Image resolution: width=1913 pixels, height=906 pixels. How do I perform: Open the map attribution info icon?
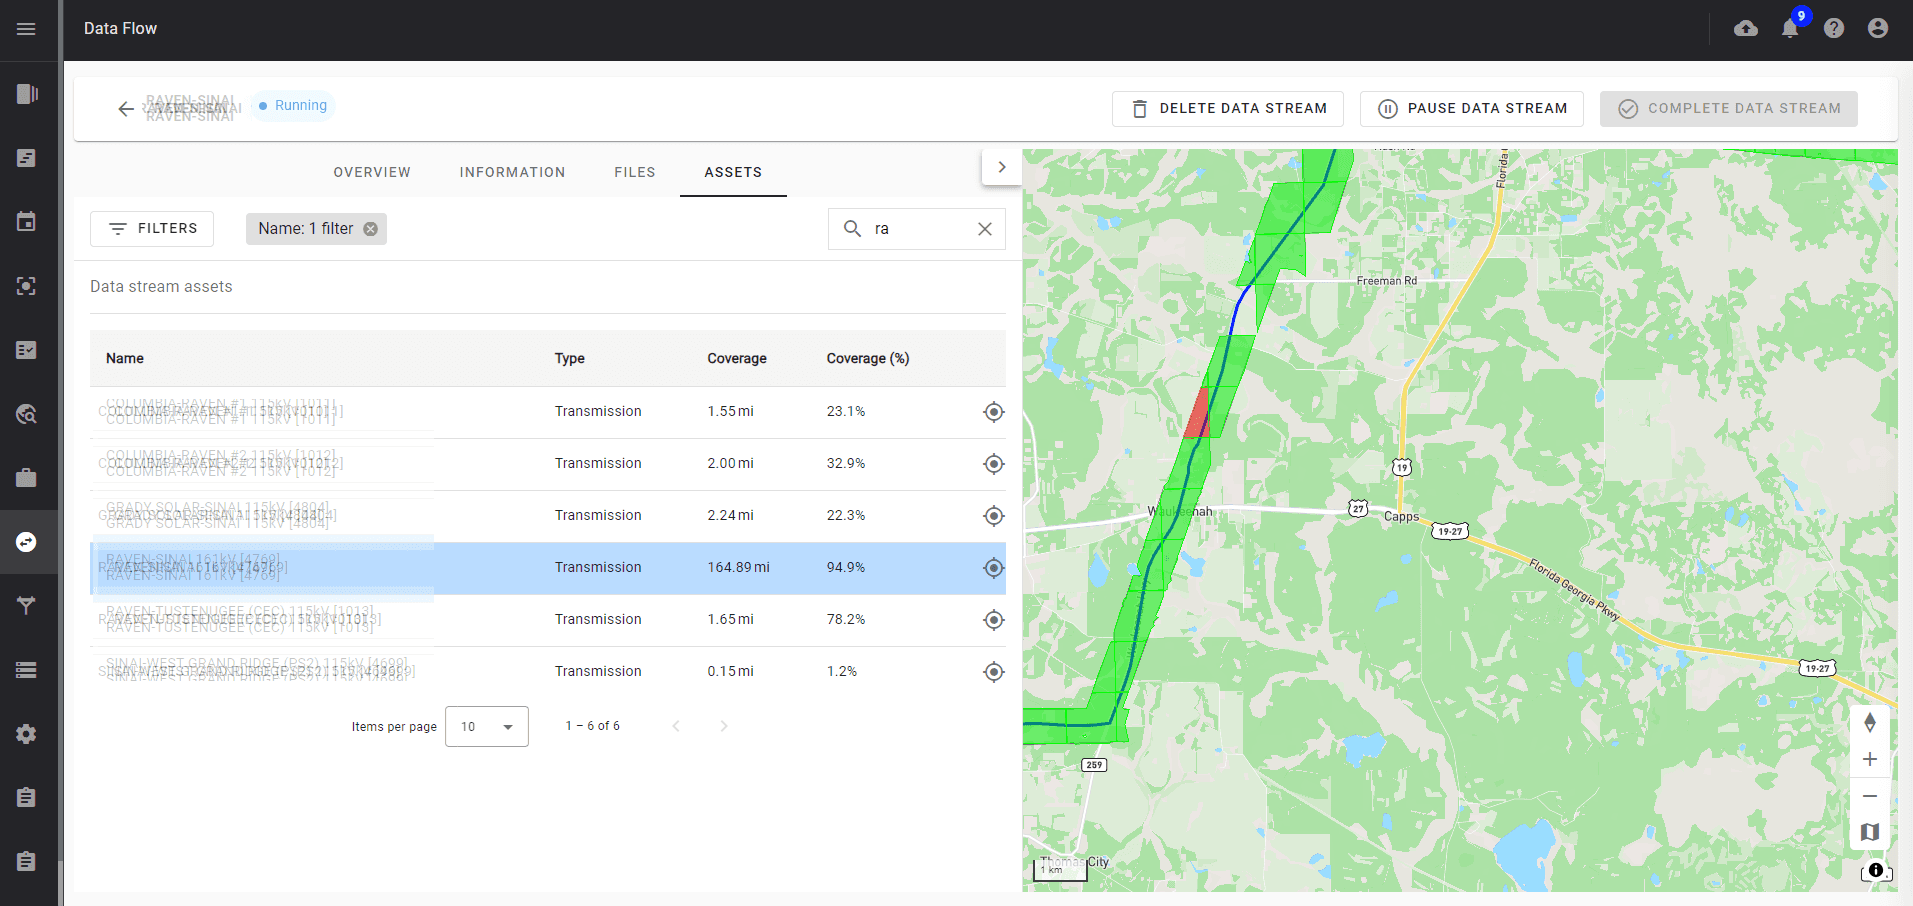(1876, 870)
